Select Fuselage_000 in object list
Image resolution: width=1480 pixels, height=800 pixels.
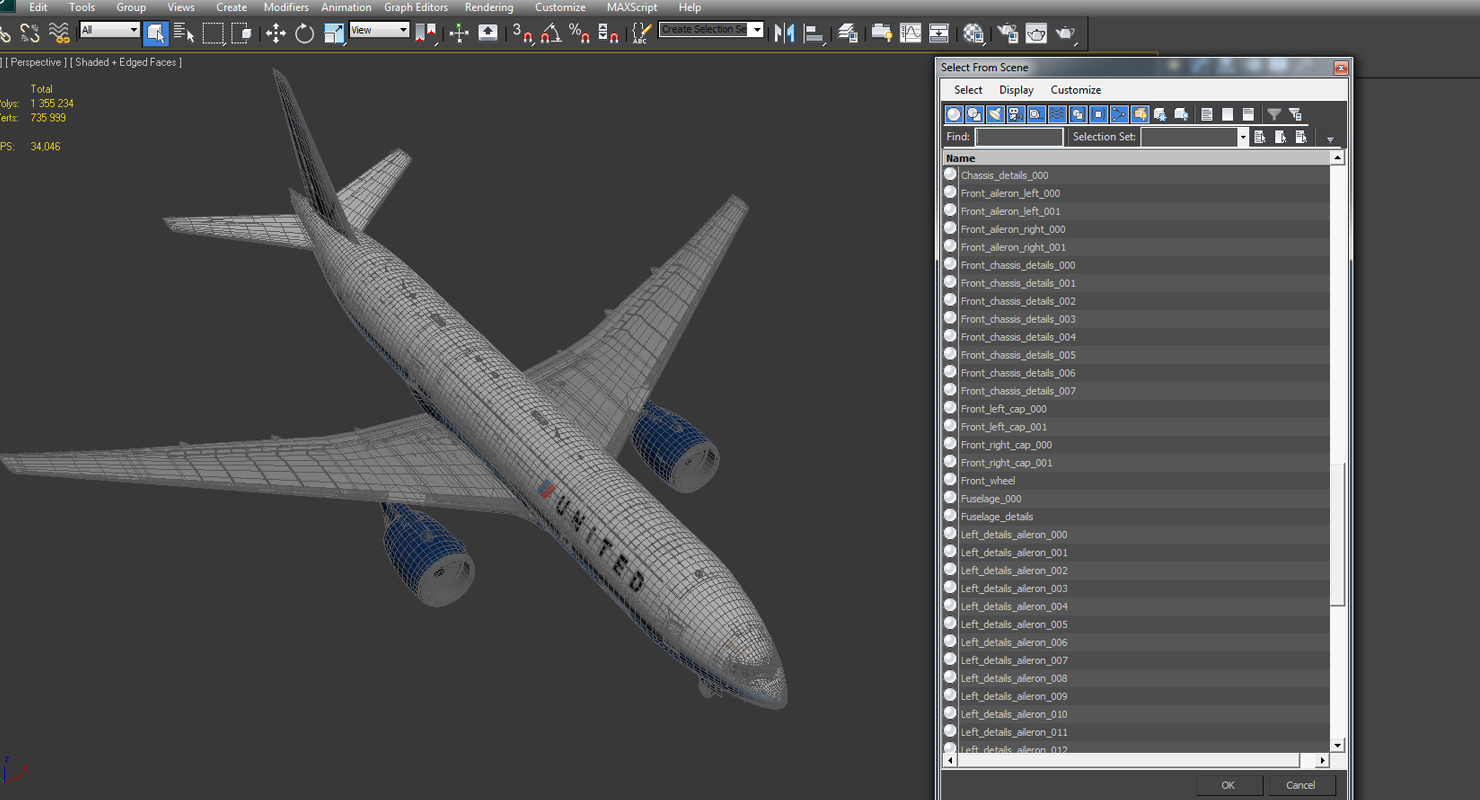tap(991, 499)
